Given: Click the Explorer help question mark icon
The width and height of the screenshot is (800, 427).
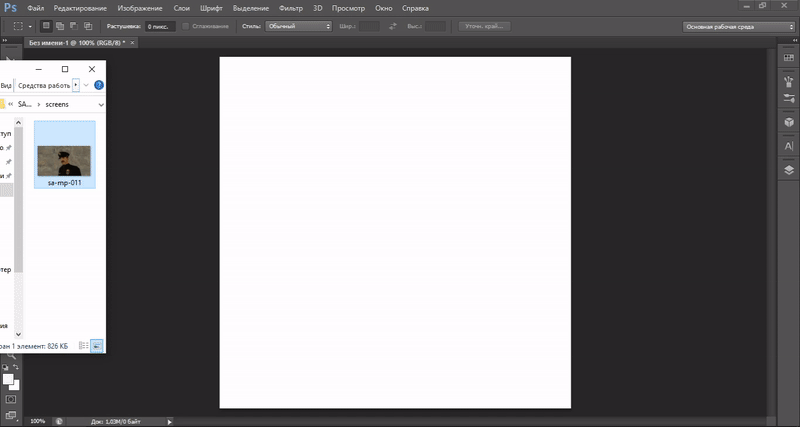Looking at the screenshot, I should click(x=99, y=86).
